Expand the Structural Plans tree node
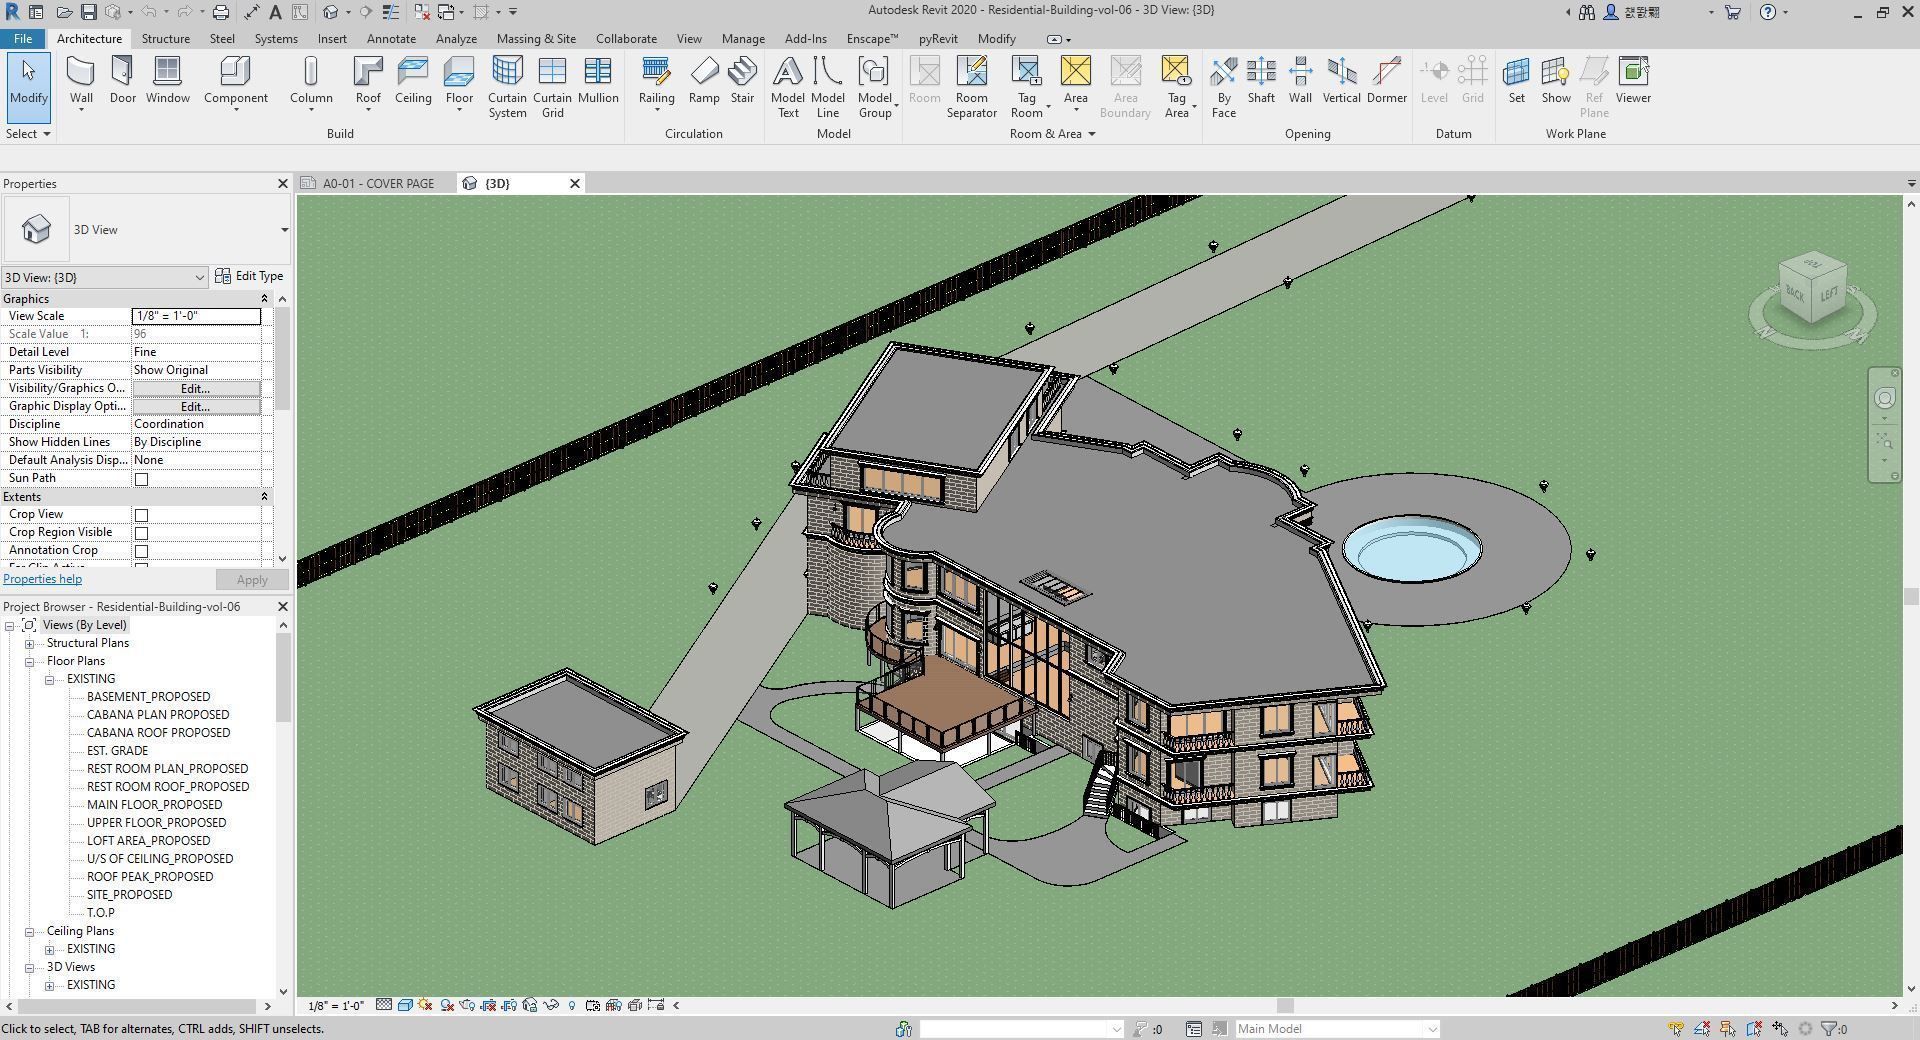 (30, 644)
